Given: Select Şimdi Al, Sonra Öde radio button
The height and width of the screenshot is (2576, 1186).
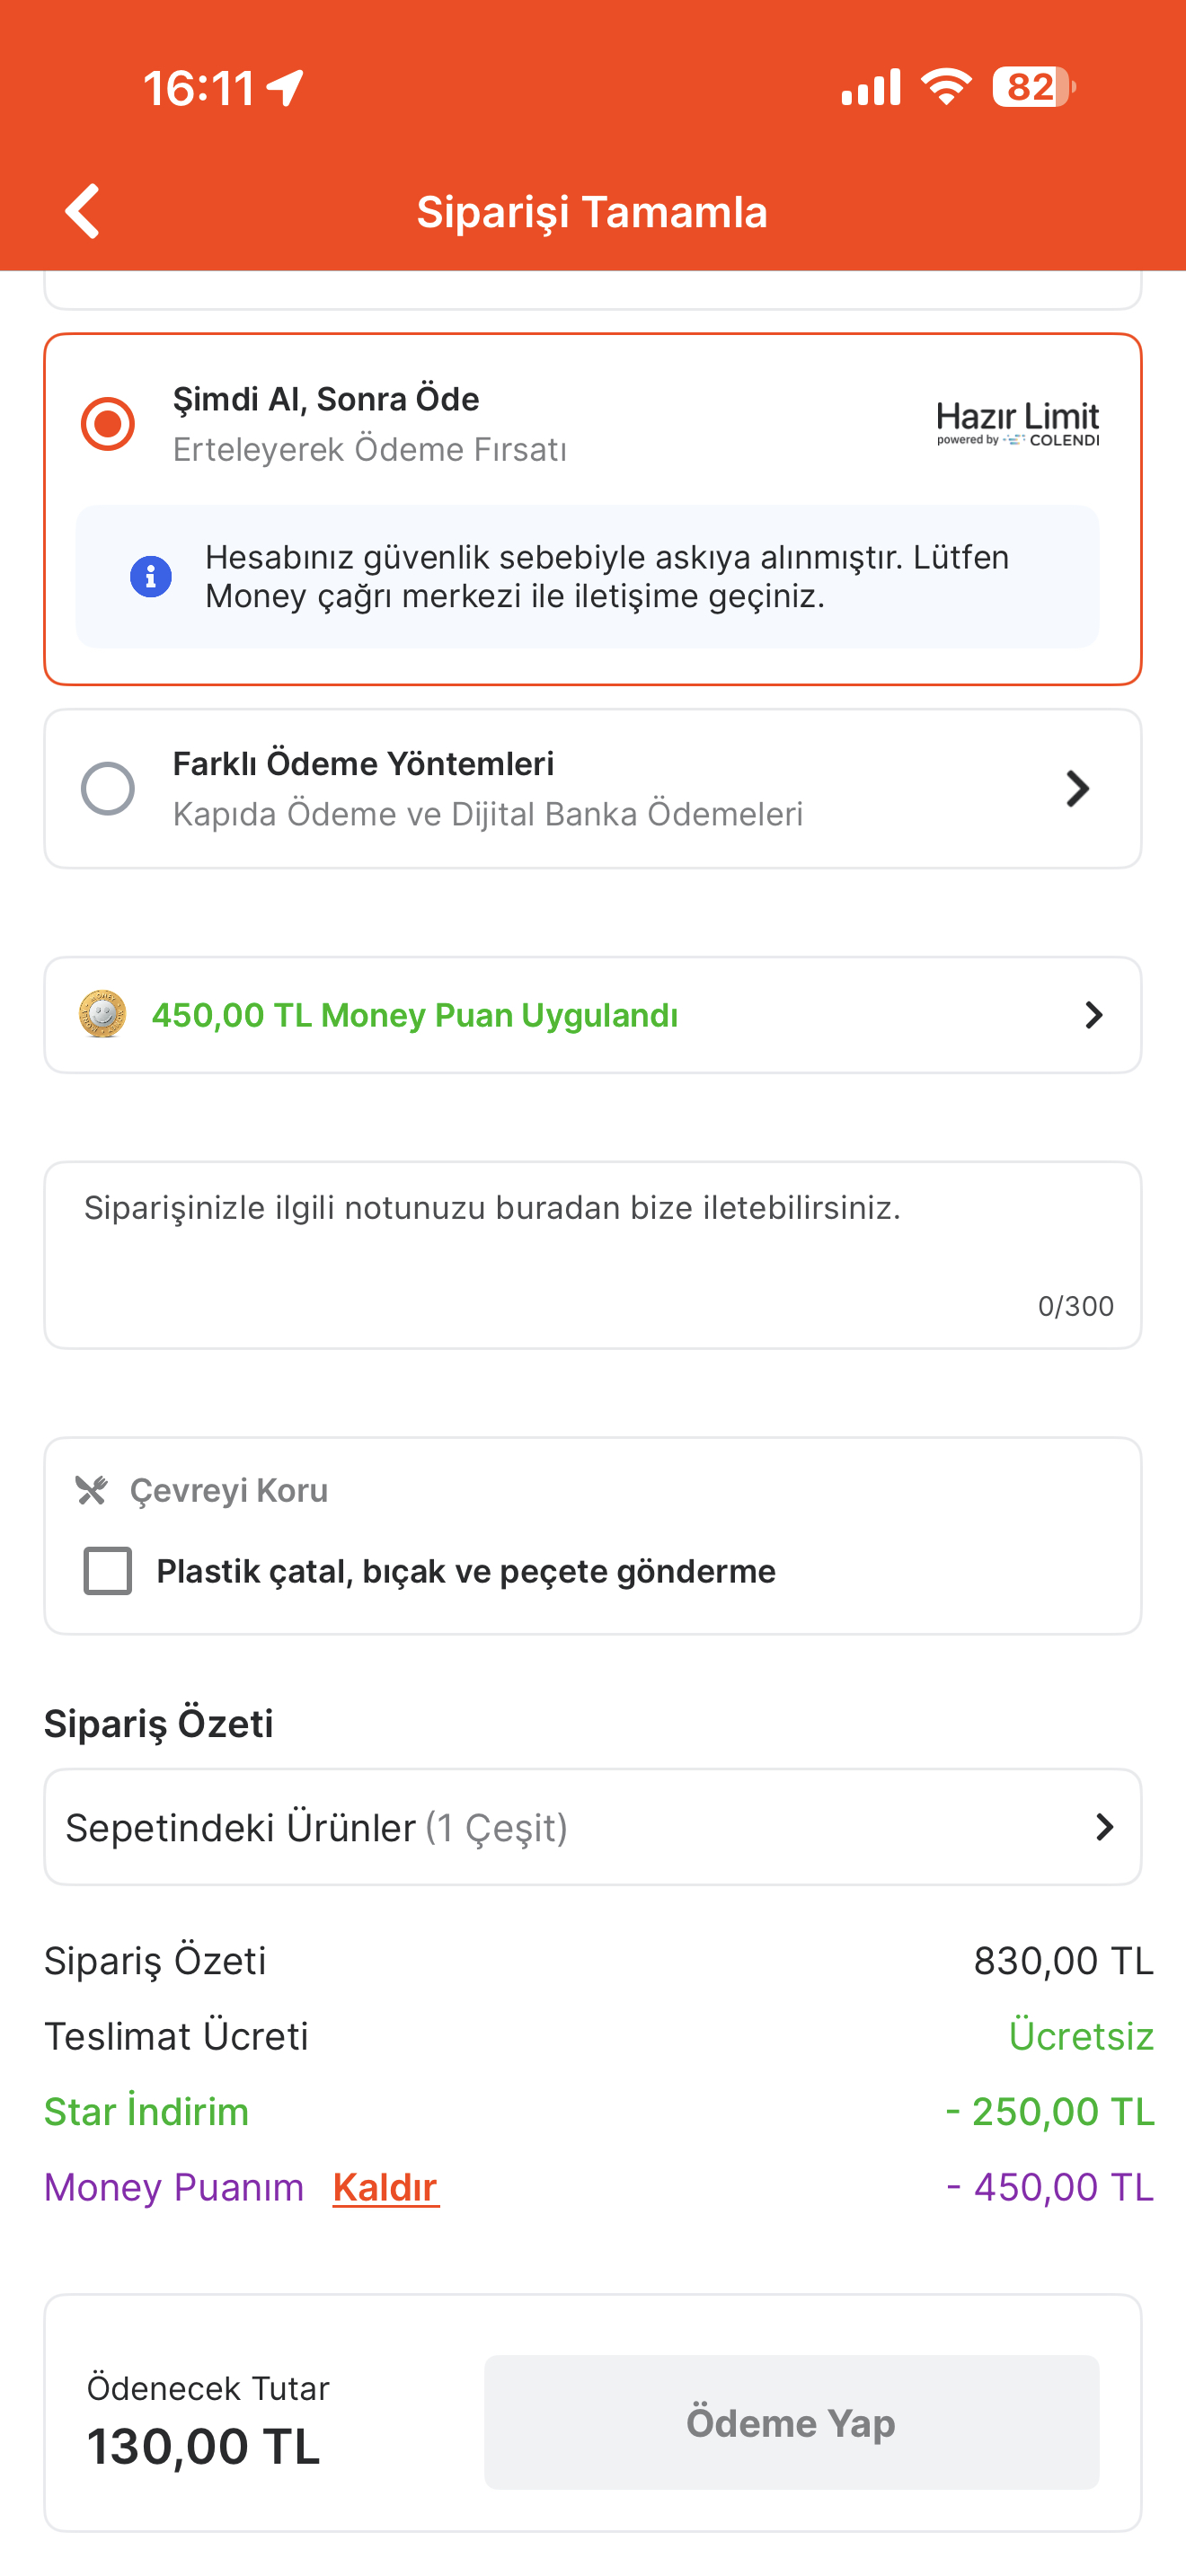Looking at the screenshot, I should pos(108,424).
